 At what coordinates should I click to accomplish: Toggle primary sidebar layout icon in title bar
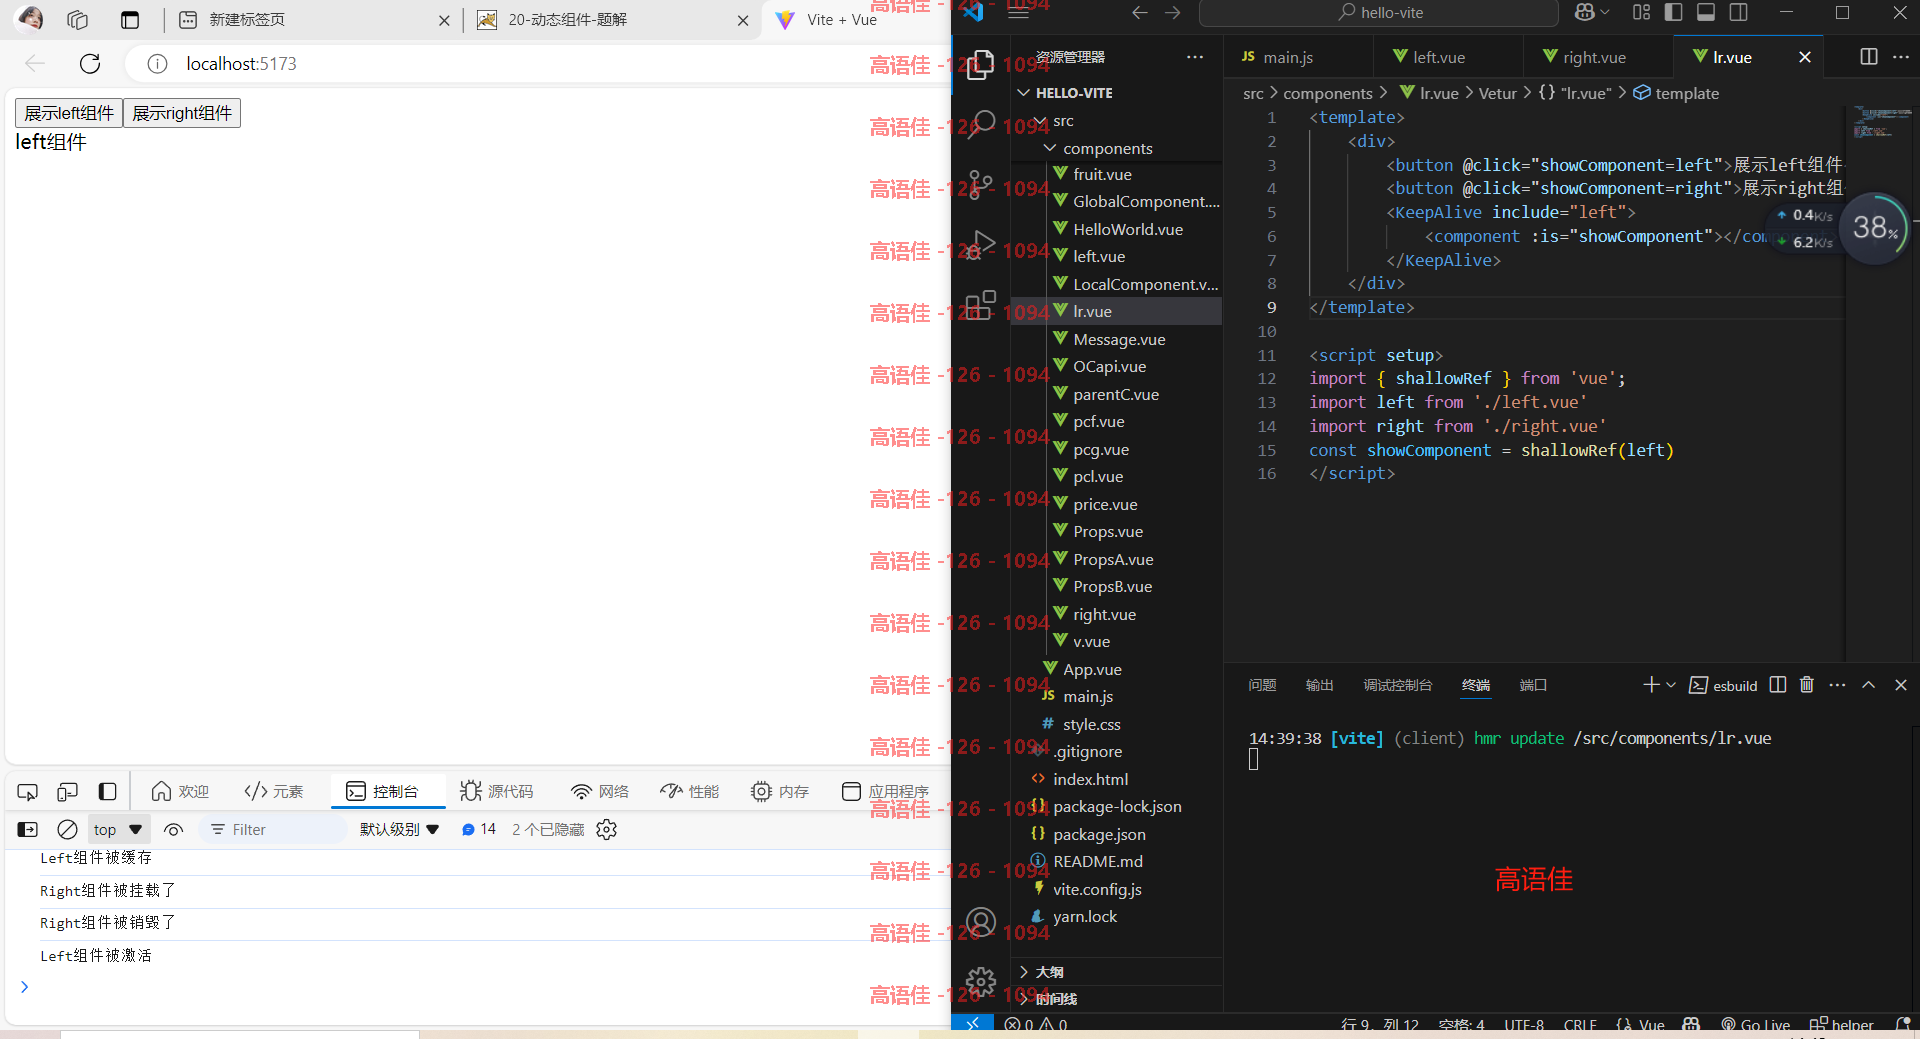point(1674,12)
